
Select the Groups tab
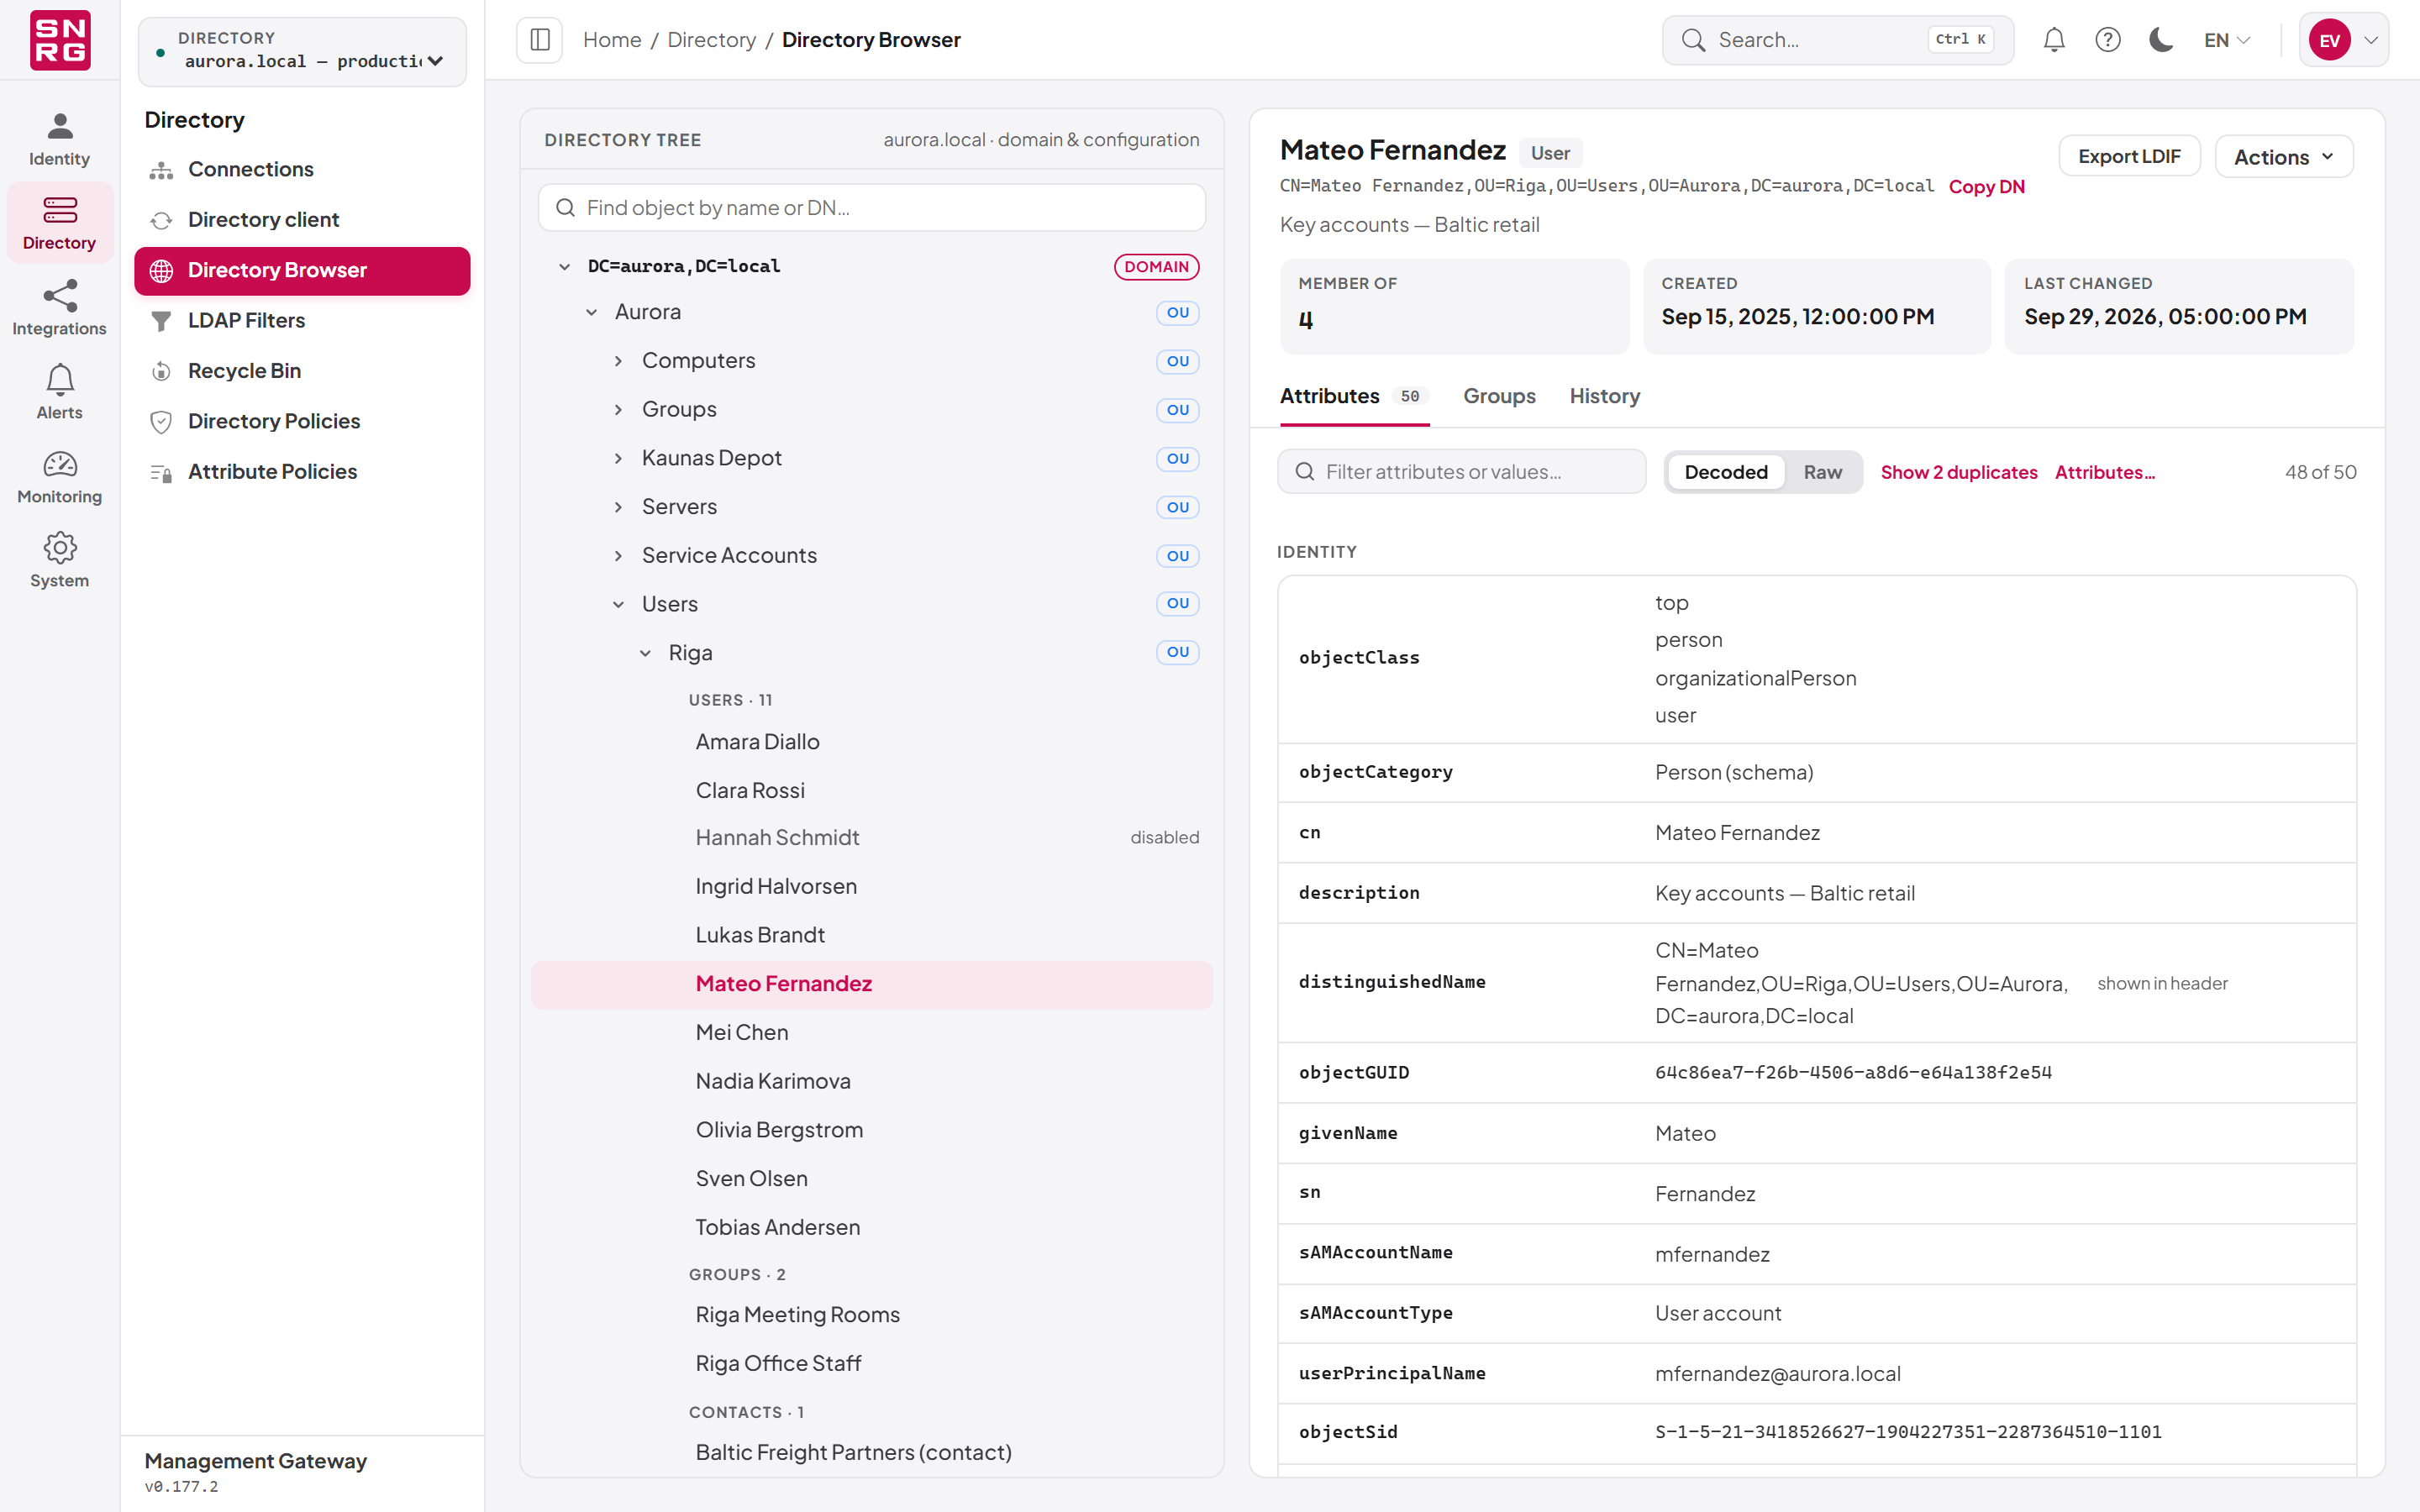pos(1499,397)
